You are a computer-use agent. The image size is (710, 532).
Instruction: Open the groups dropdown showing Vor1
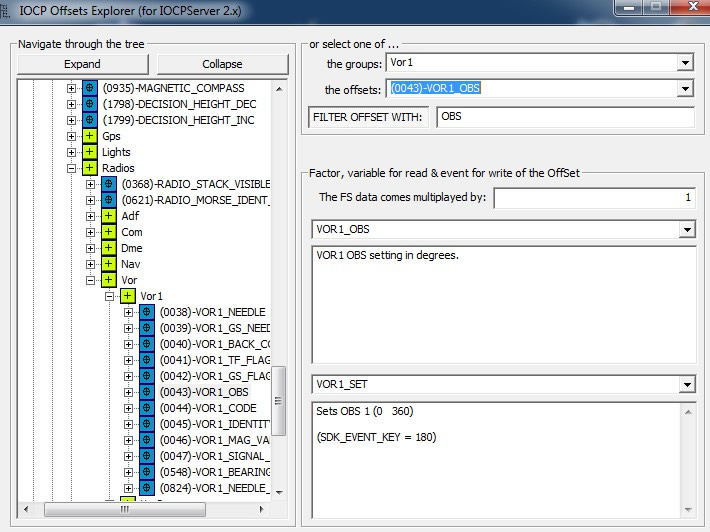(684, 63)
